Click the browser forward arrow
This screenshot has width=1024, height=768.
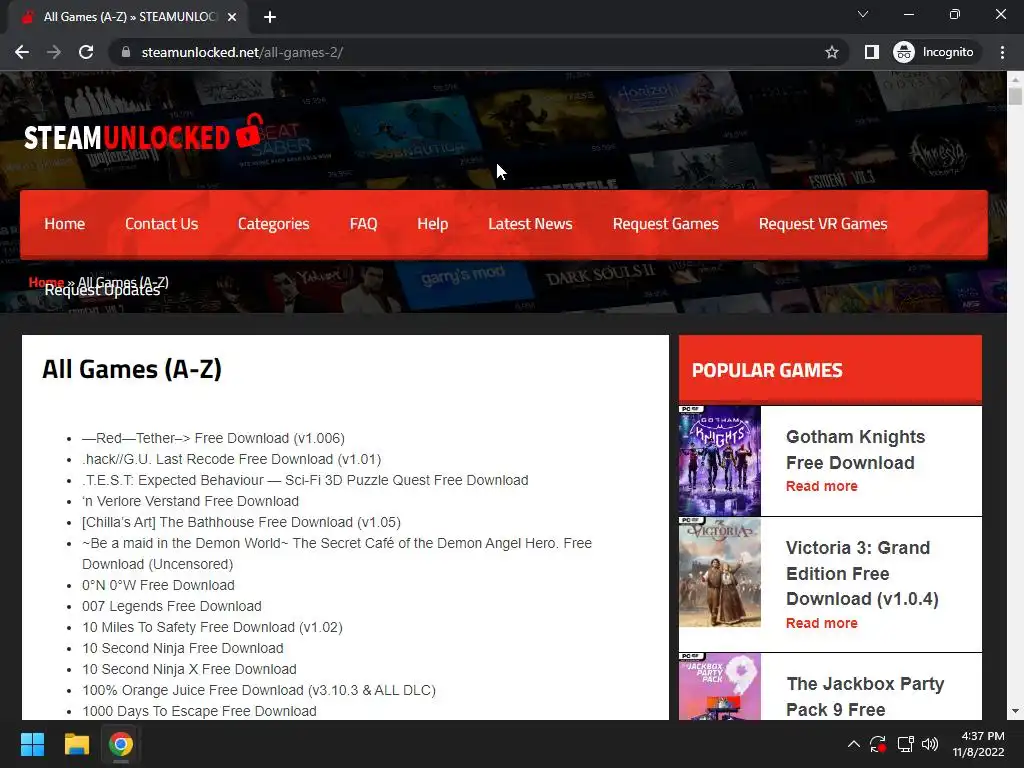point(54,52)
